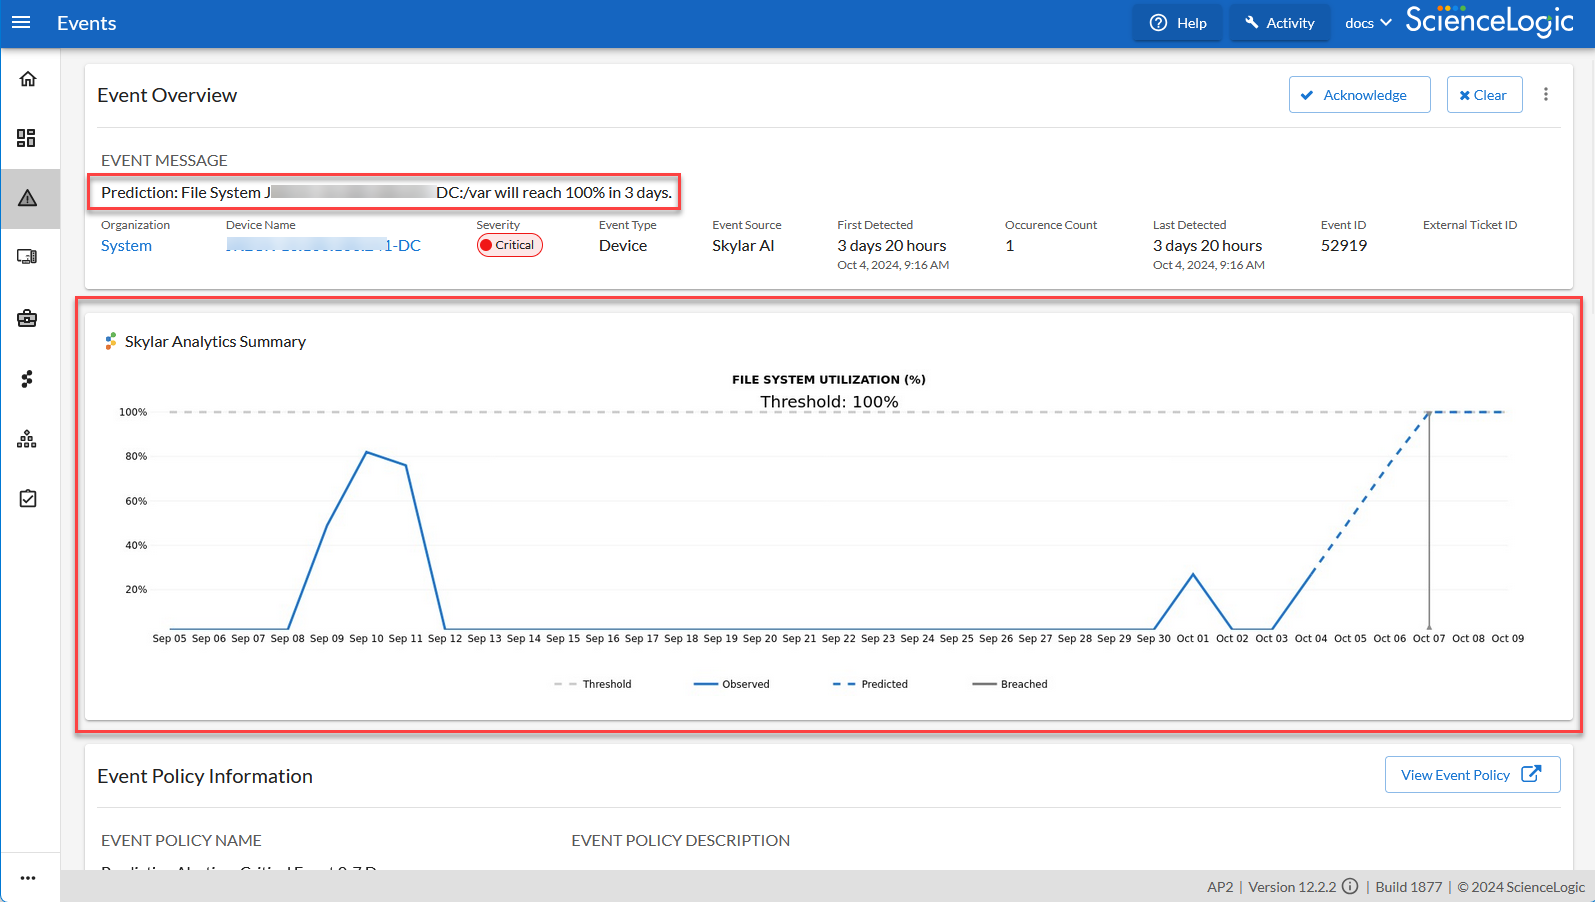Expand more sidebar options ellipsis
The image size is (1595, 902).
[x=27, y=878]
